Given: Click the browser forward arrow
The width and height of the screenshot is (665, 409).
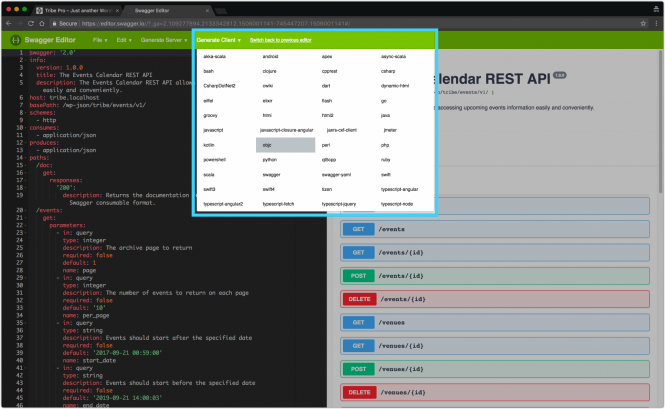Looking at the screenshot, I should pyautogui.click(x=20, y=20).
